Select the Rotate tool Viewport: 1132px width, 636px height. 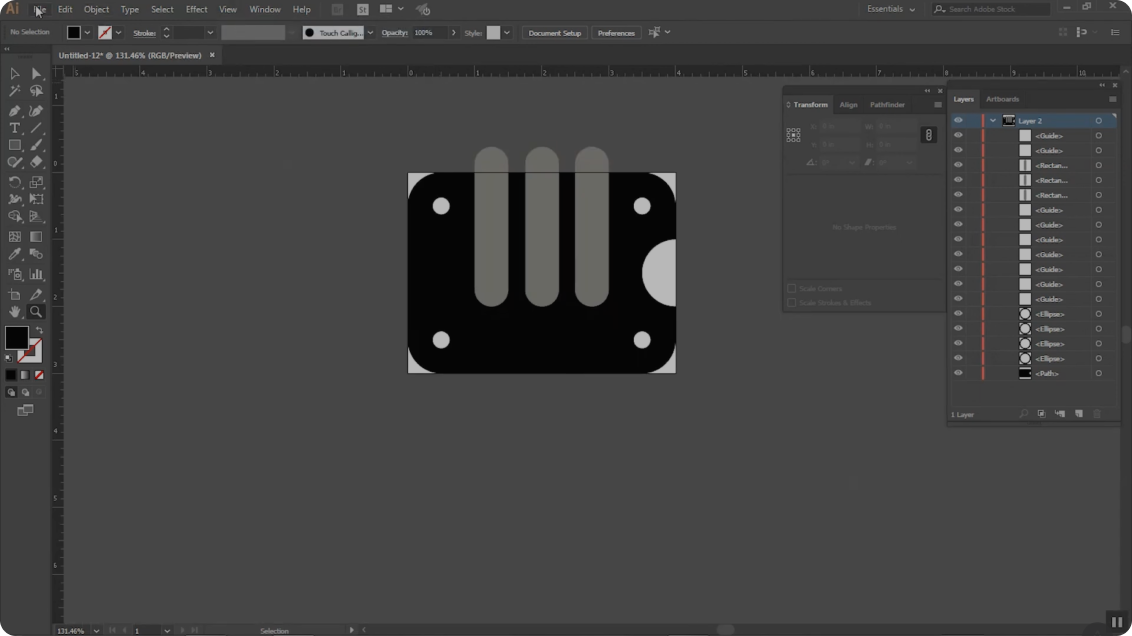point(15,181)
